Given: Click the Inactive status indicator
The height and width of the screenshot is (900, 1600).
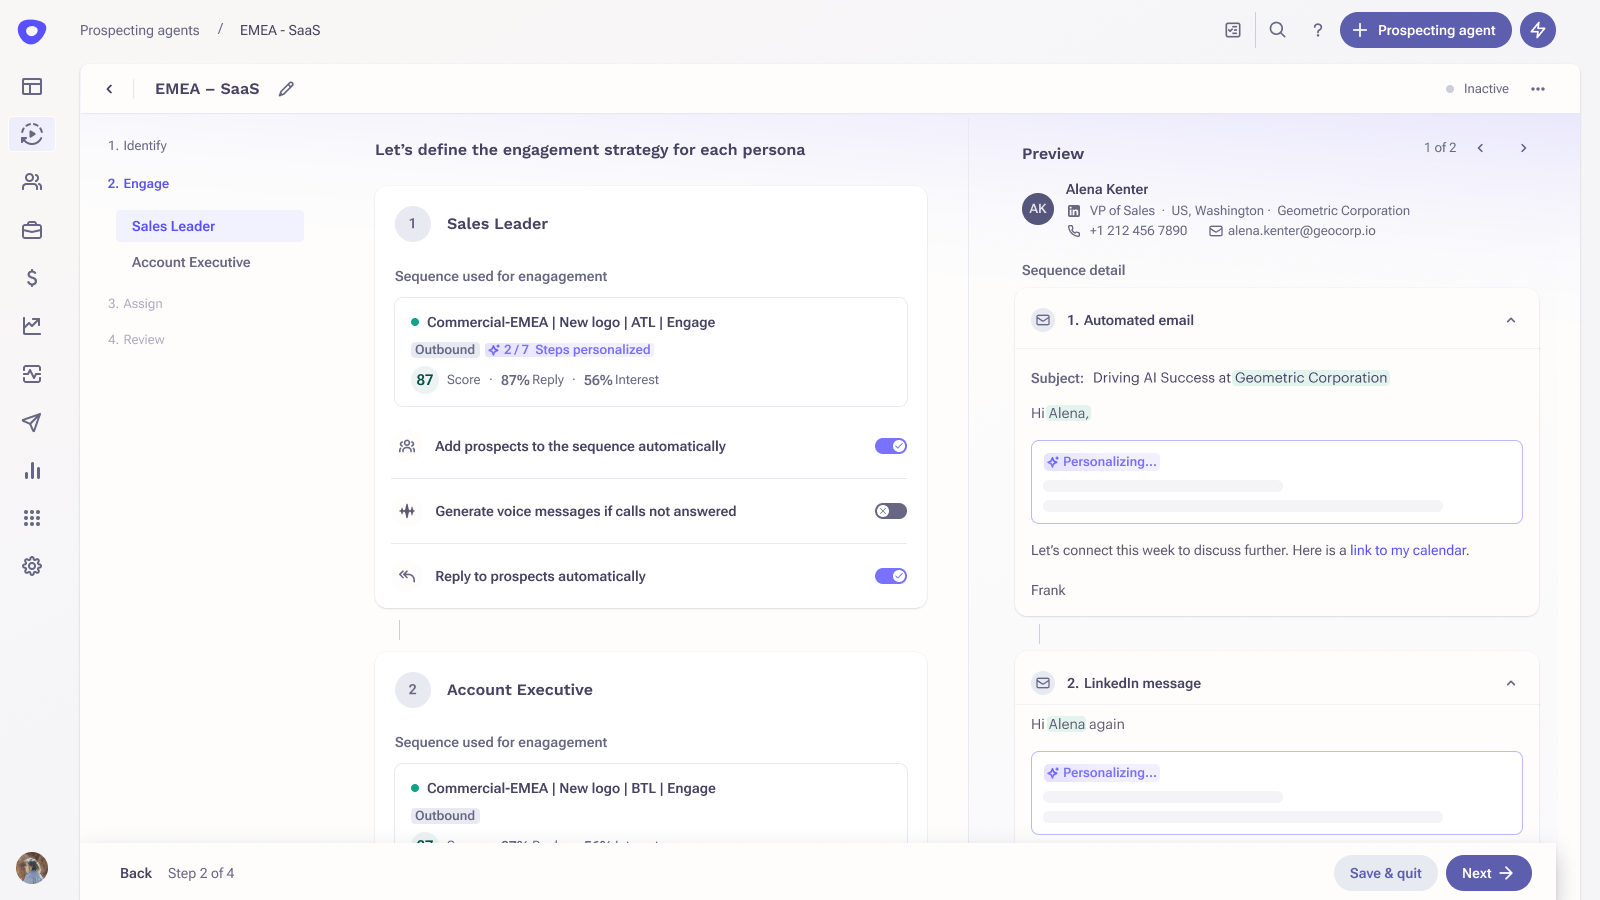Looking at the screenshot, I should [x=1477, y=89].
